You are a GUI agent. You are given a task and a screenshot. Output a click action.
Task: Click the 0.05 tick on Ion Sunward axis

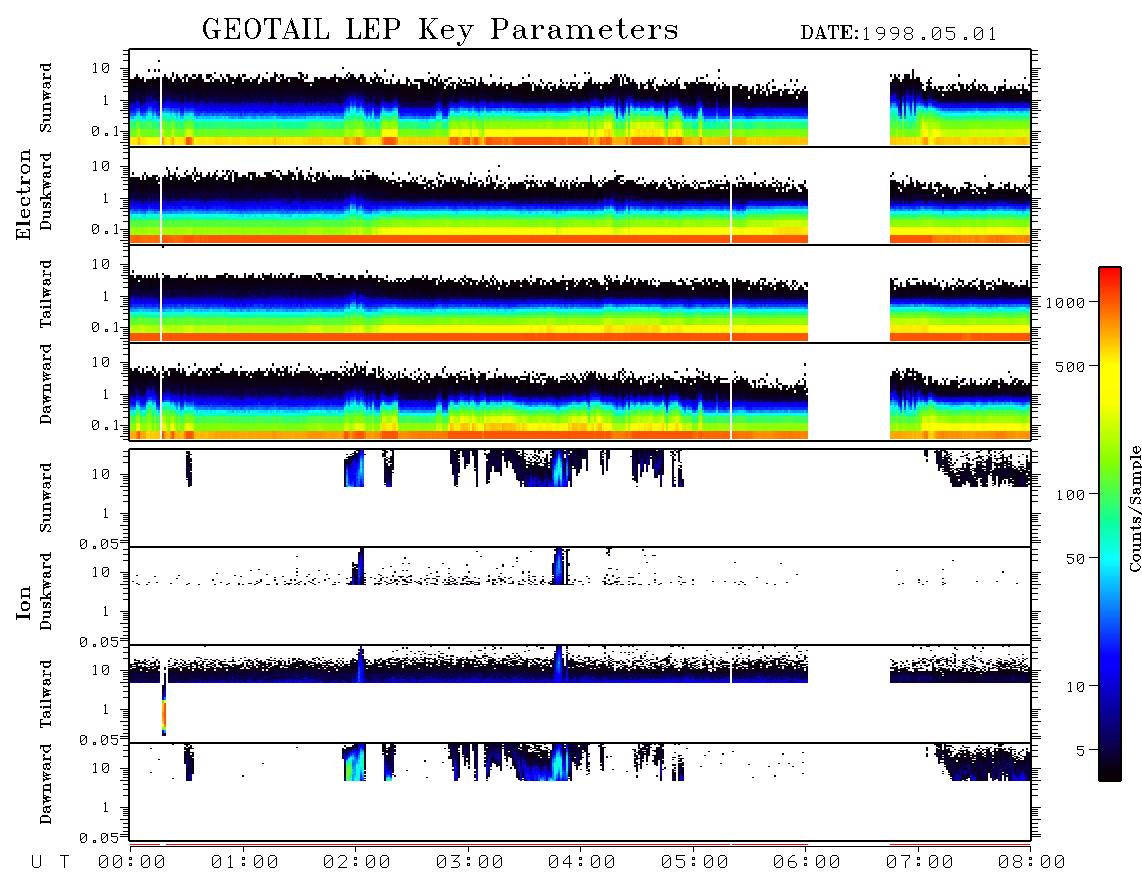[101, 544]
